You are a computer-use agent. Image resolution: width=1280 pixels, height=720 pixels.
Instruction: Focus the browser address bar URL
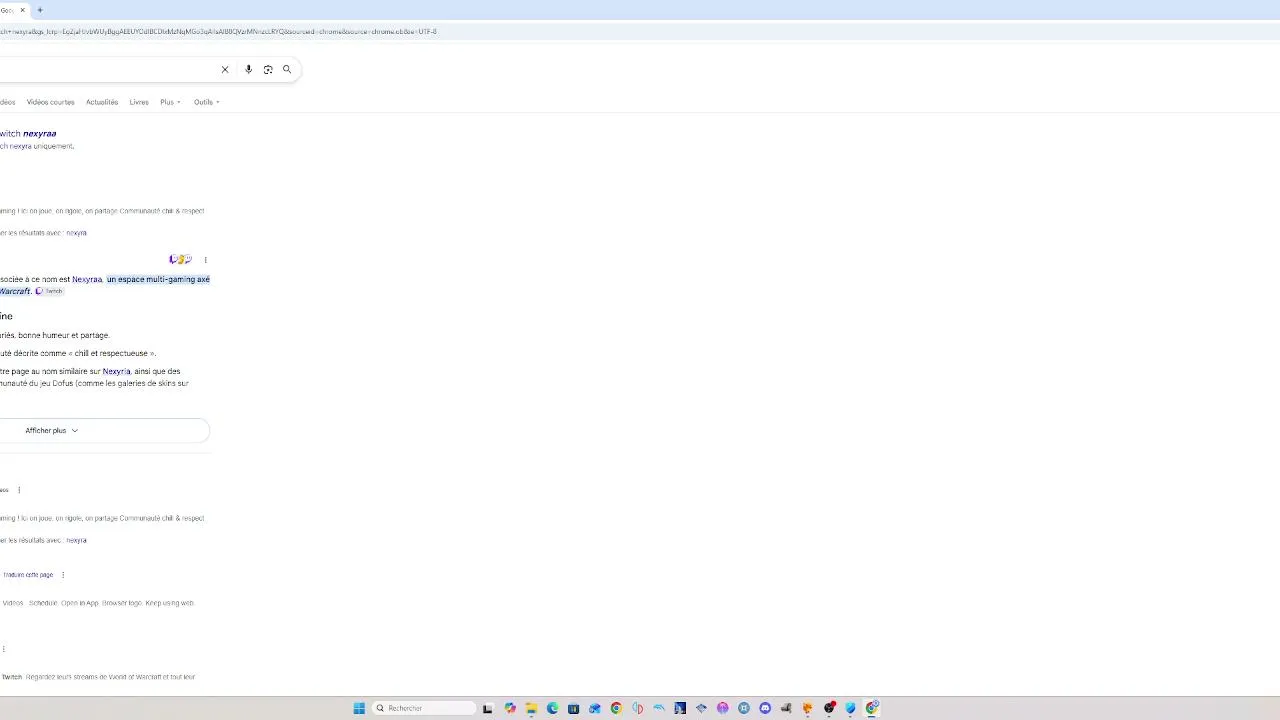coord(218,31)
